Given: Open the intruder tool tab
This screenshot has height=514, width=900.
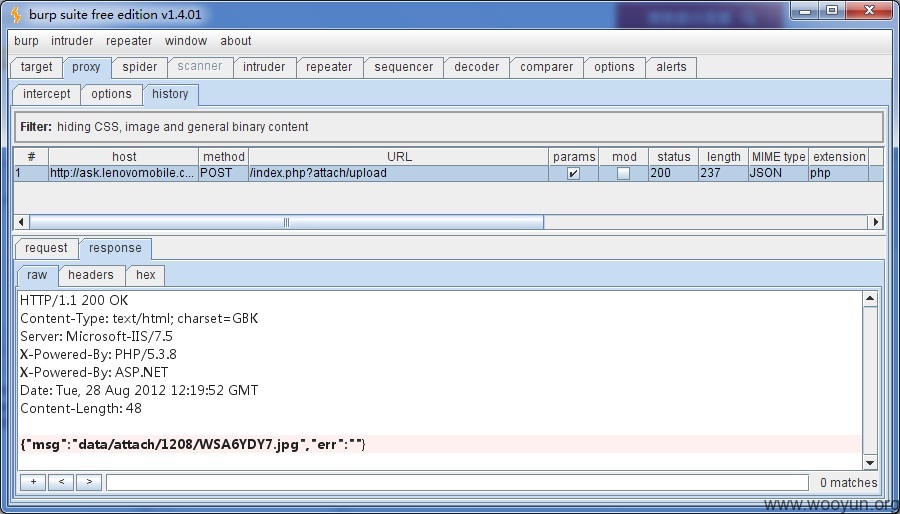Looking at the screenshot, I should [x=264, y=67].
